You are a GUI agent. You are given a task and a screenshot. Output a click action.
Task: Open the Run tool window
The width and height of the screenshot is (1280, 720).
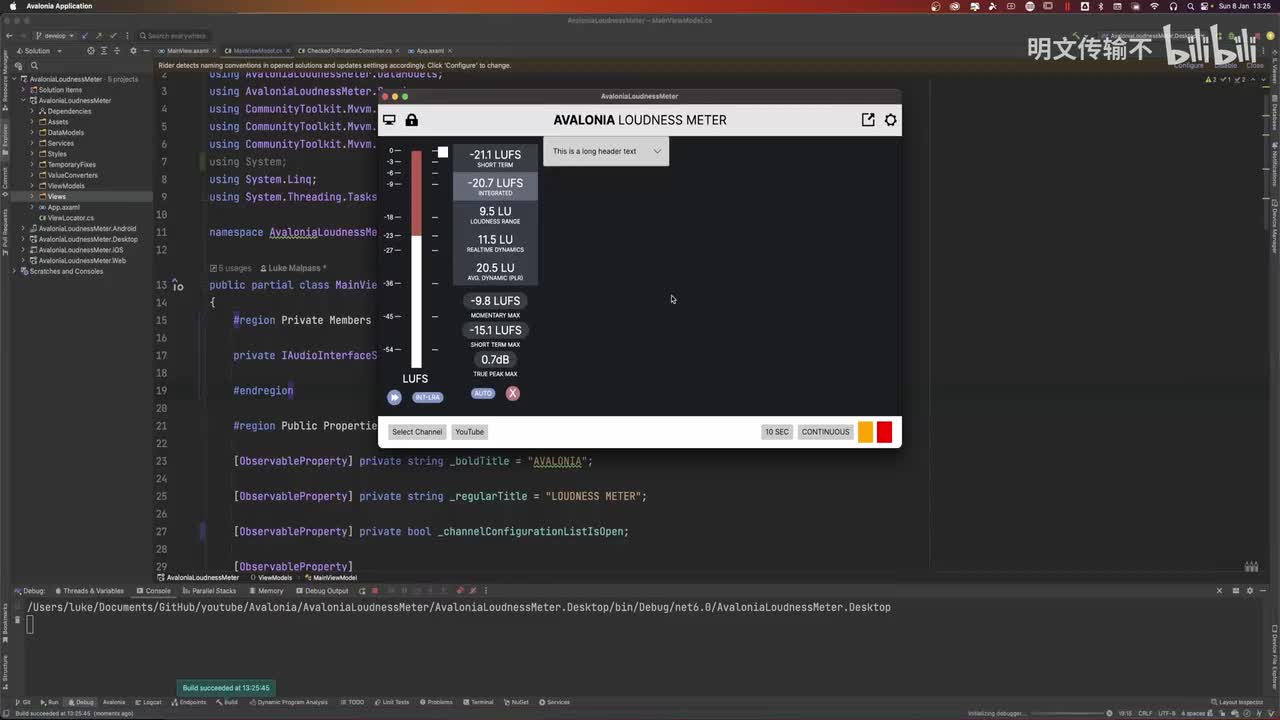tap(49, 702)
